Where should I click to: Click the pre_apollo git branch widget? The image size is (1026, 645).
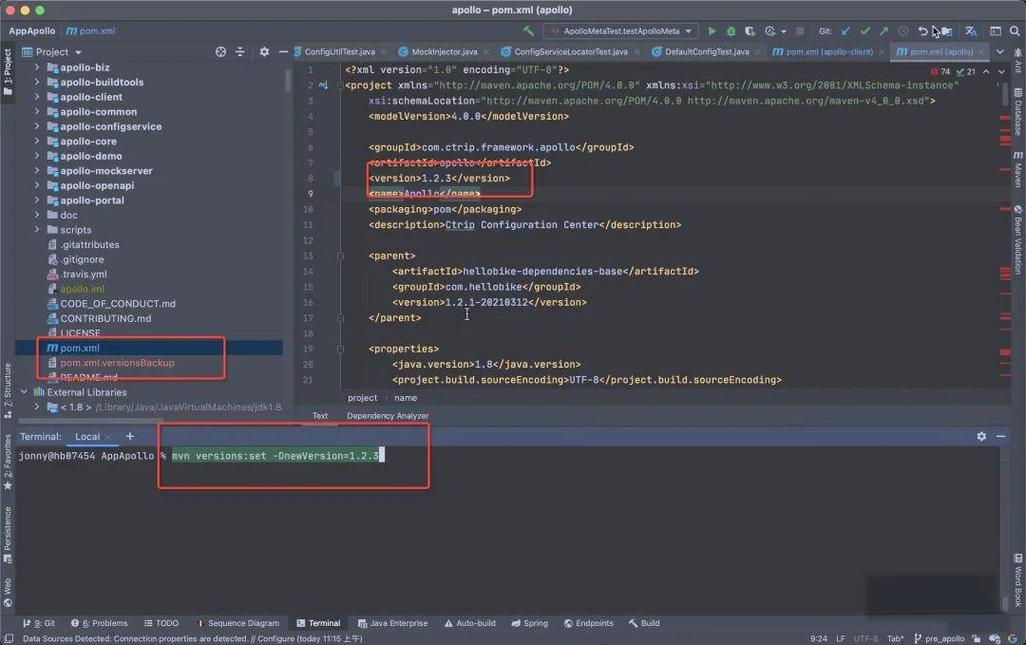[x=939, y=638]
